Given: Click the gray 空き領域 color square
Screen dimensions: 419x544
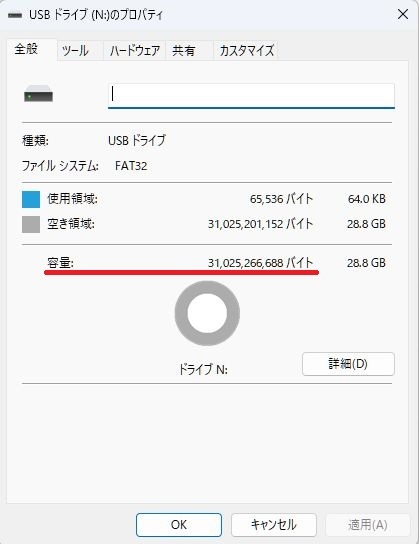Looking at the screenshot, I should click(x=31, y=224).
